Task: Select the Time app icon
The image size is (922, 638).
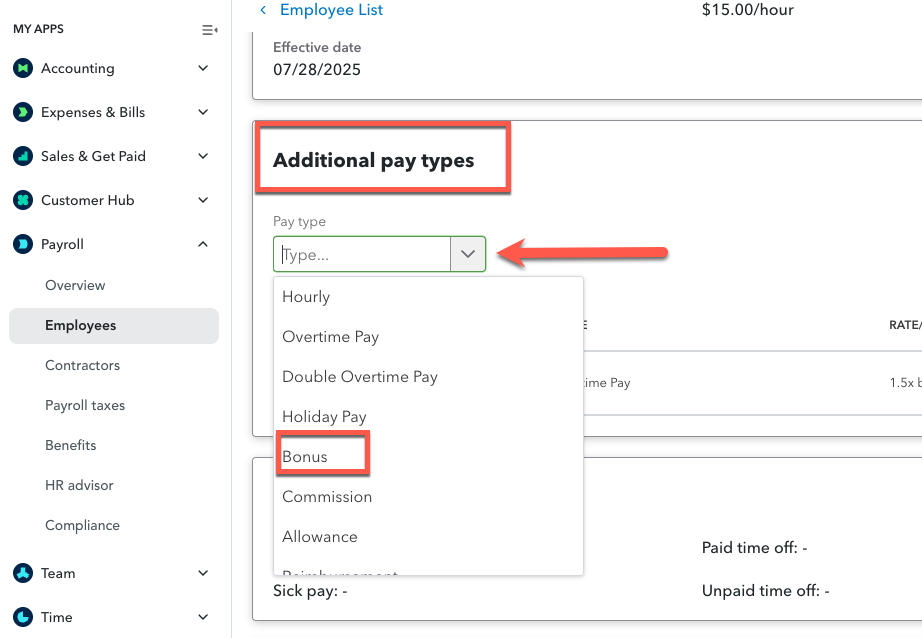Action: [x=23, y=617]
